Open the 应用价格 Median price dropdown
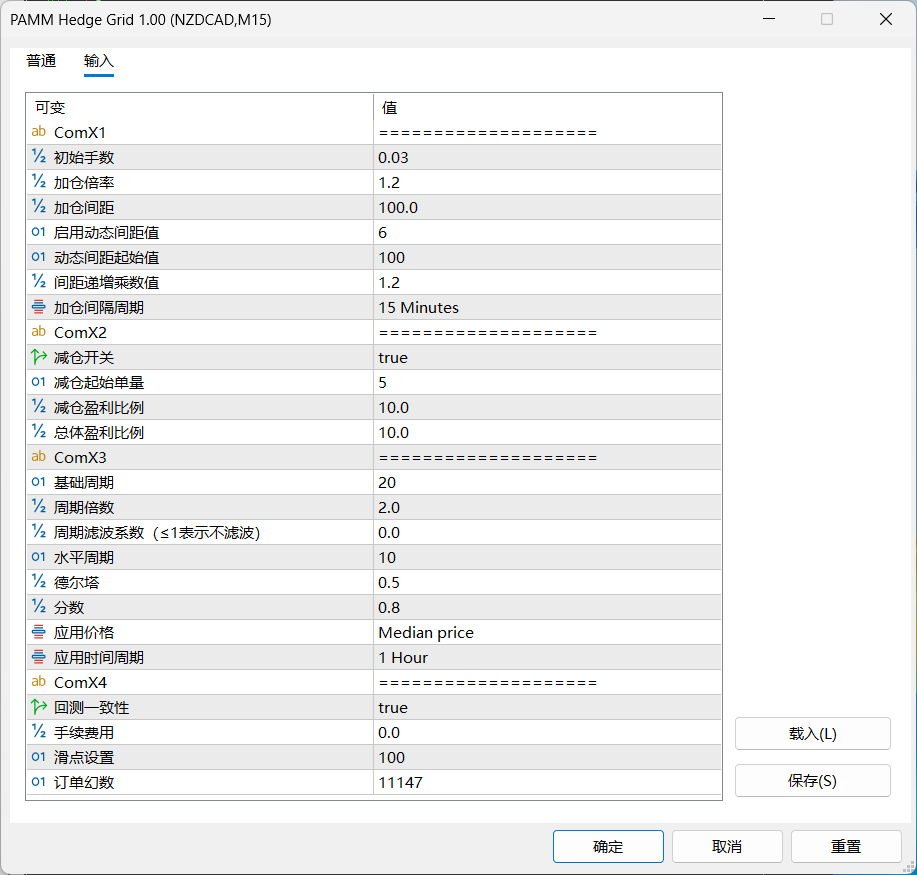The width and height of the screenshot is (917, 875). 547,632
